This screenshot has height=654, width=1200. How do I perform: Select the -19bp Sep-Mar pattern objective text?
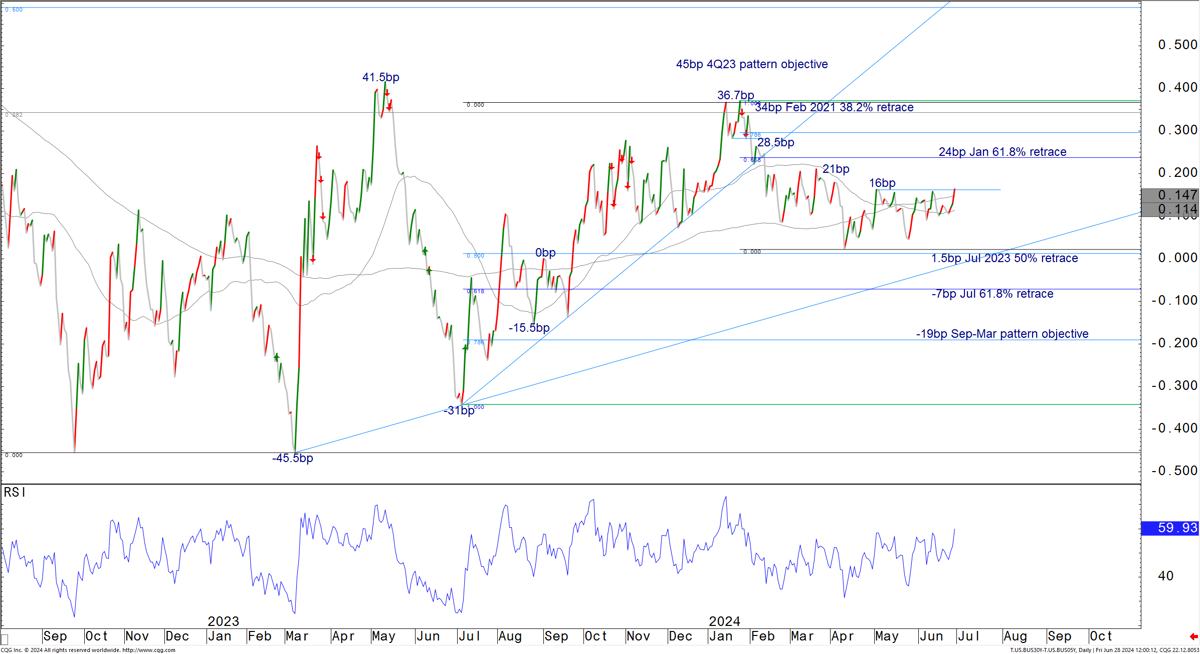pos(1002,334)
